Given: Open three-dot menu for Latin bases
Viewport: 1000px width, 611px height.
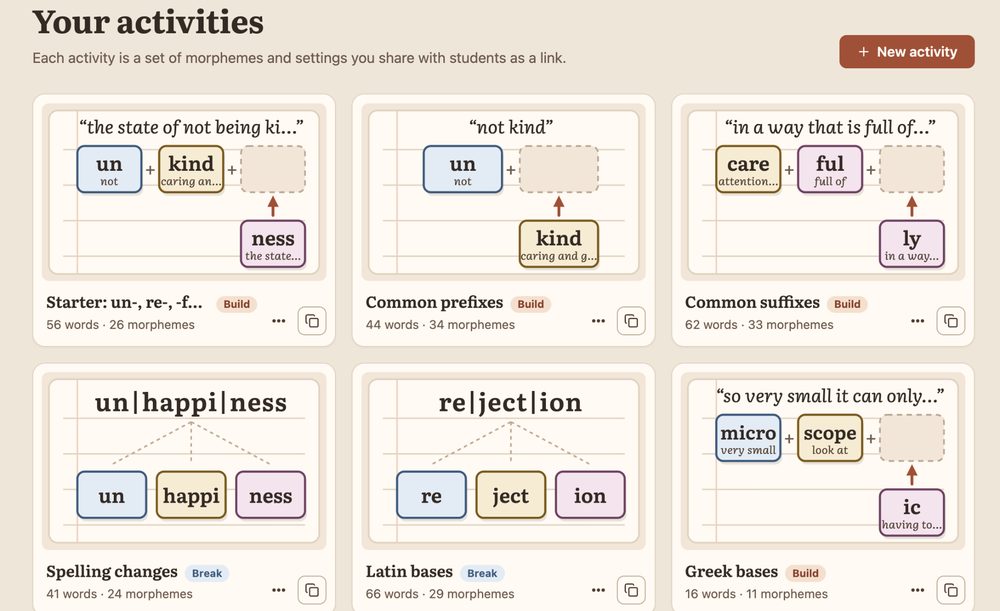Looking at the screenshot, I should pyautogui.click(x=598, y=590).
